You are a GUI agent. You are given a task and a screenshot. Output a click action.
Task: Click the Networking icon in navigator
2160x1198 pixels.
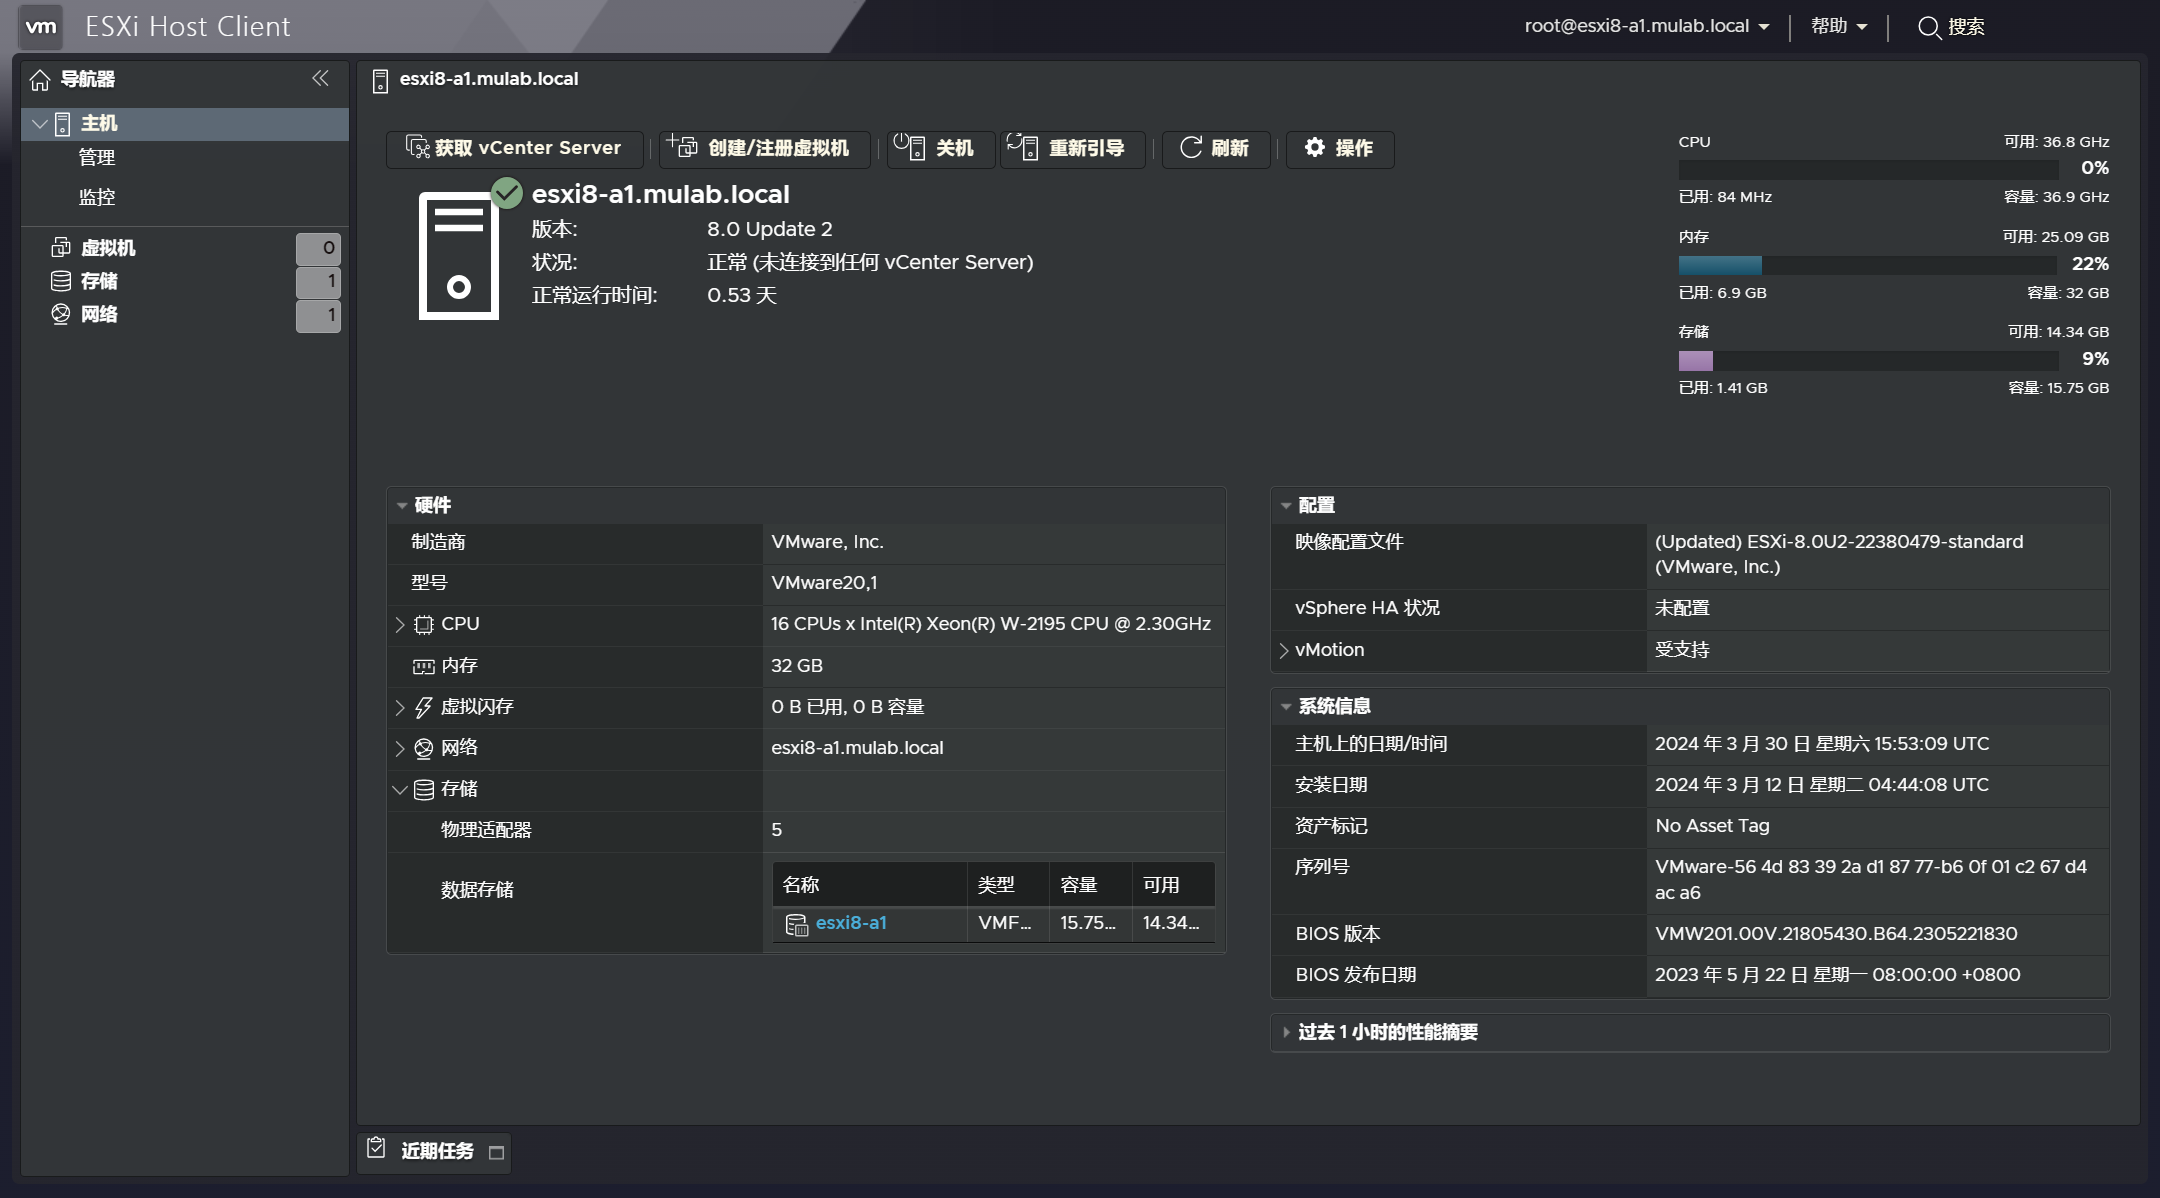(61, 314)
